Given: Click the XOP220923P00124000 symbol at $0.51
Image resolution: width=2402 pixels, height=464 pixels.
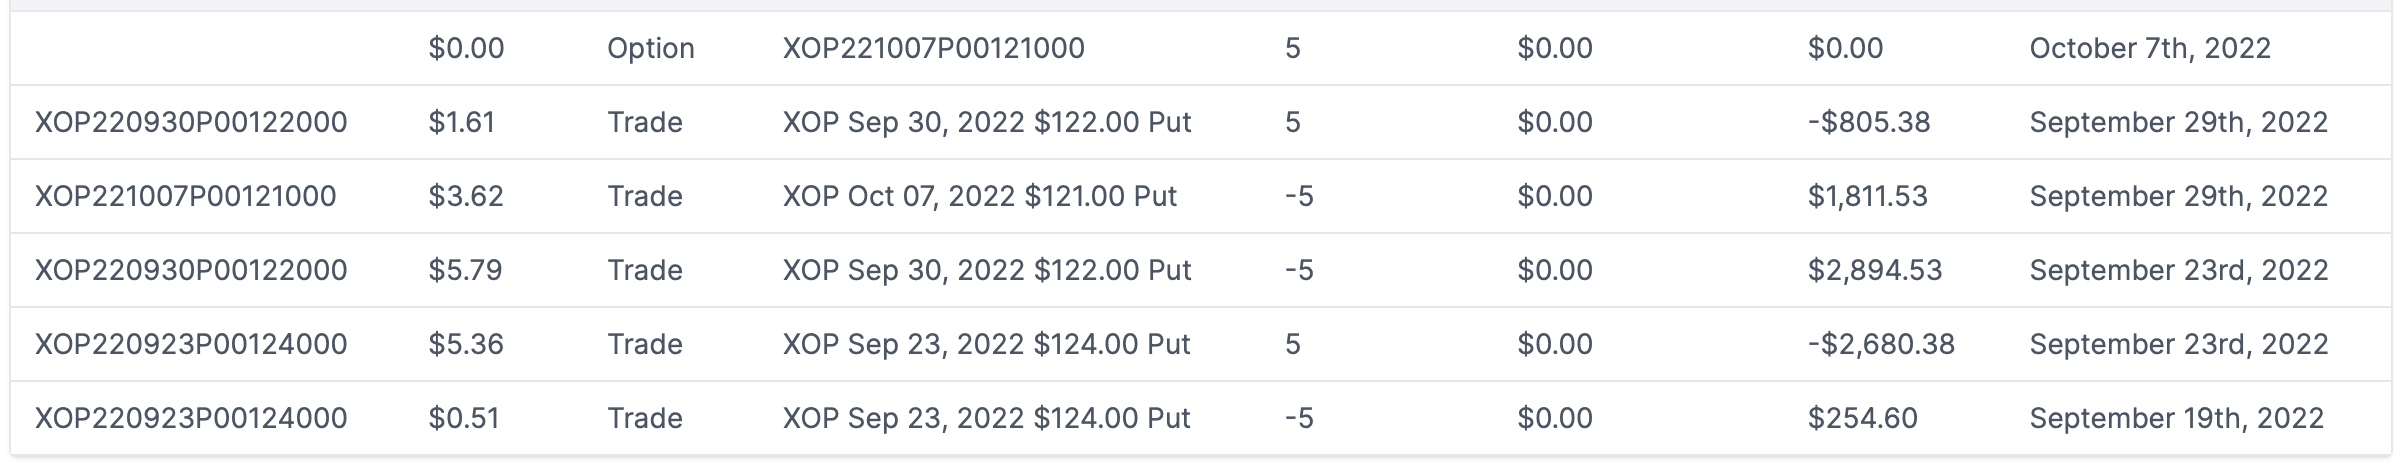Looking at the screenshot, I should [x=191, y=418].
